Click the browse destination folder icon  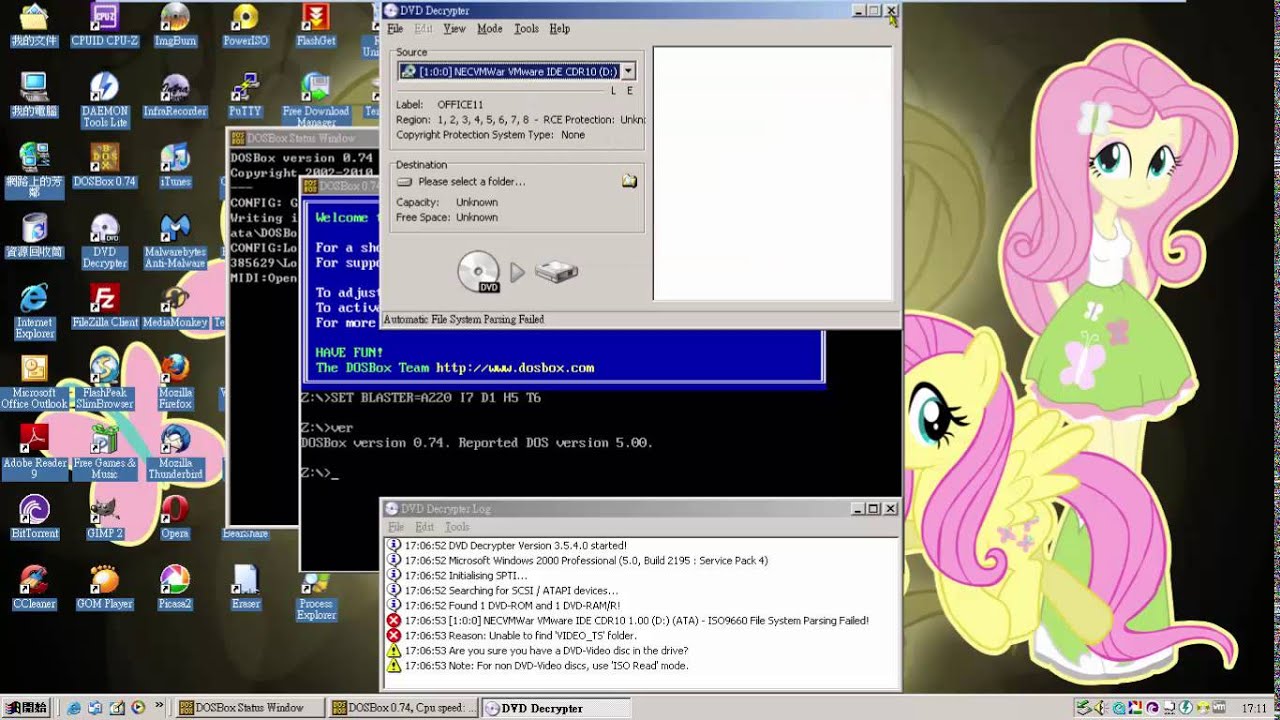629,181
